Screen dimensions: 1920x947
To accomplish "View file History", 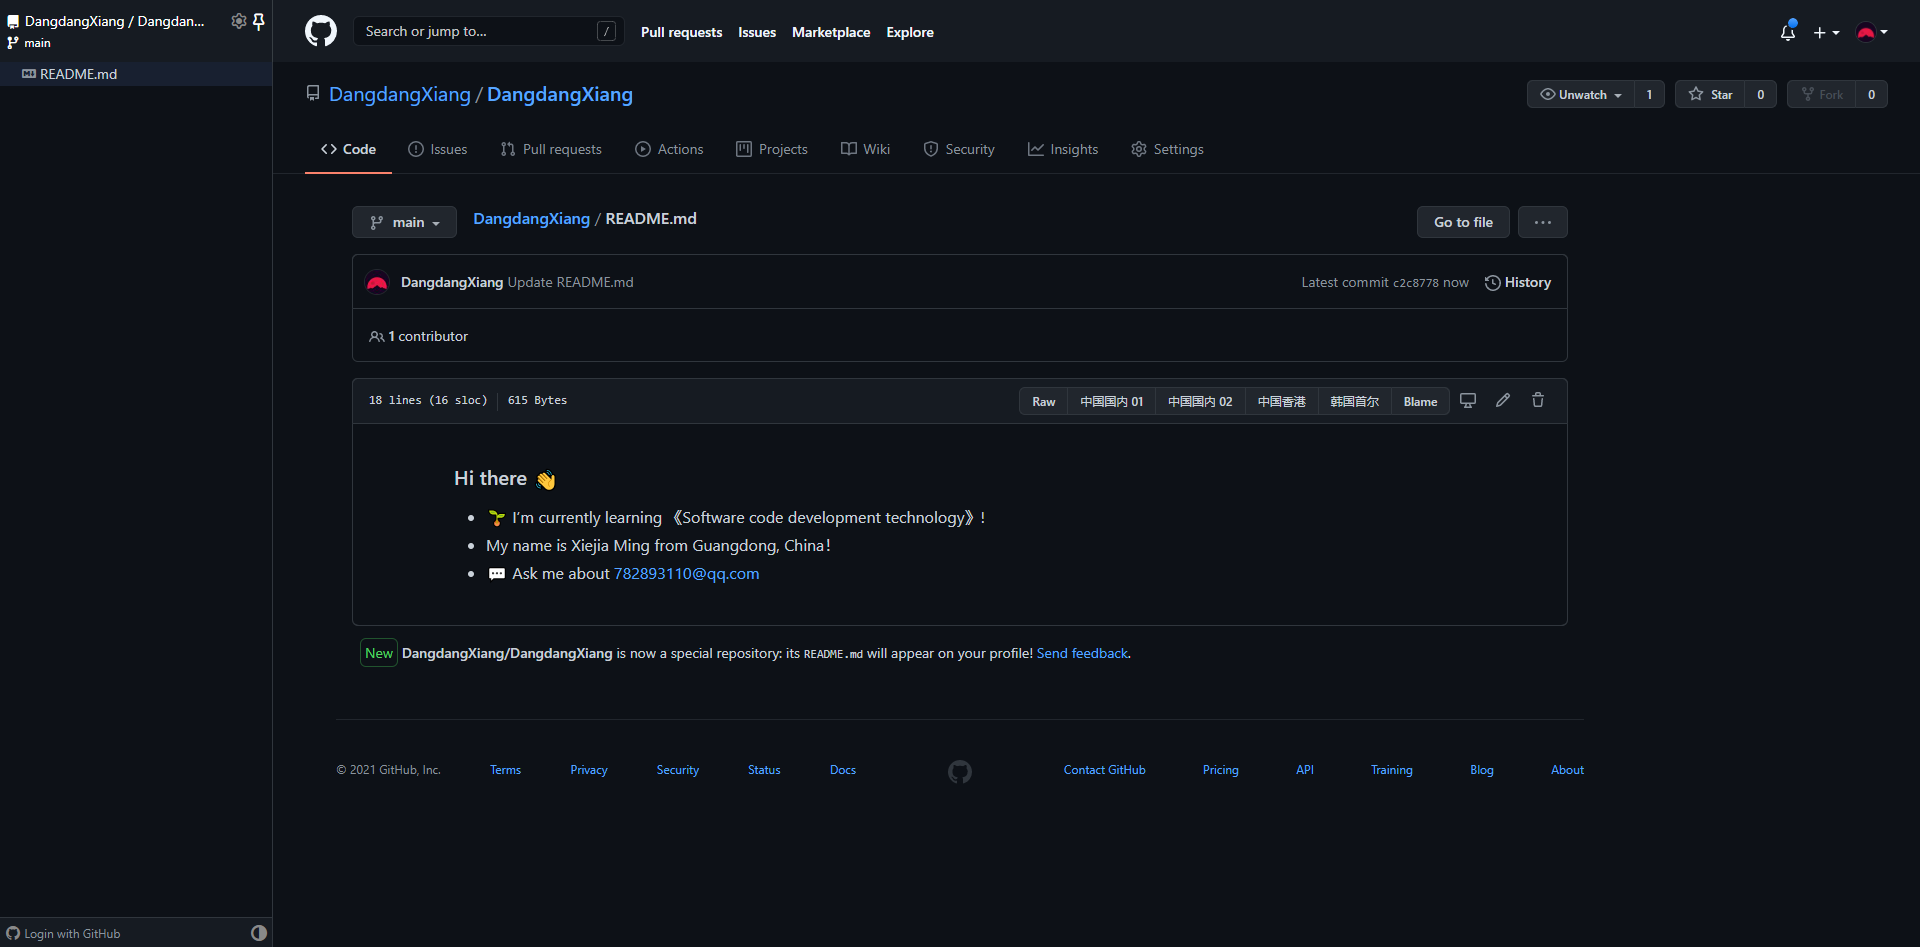I will tap(1518, 283).
